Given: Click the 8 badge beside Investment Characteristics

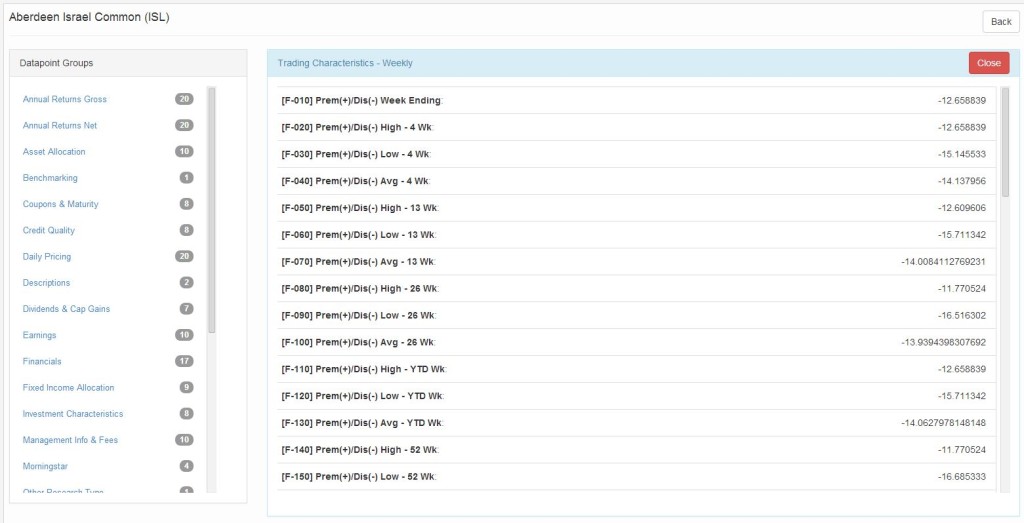Looking at the screenshot, I should coord(187,413).
